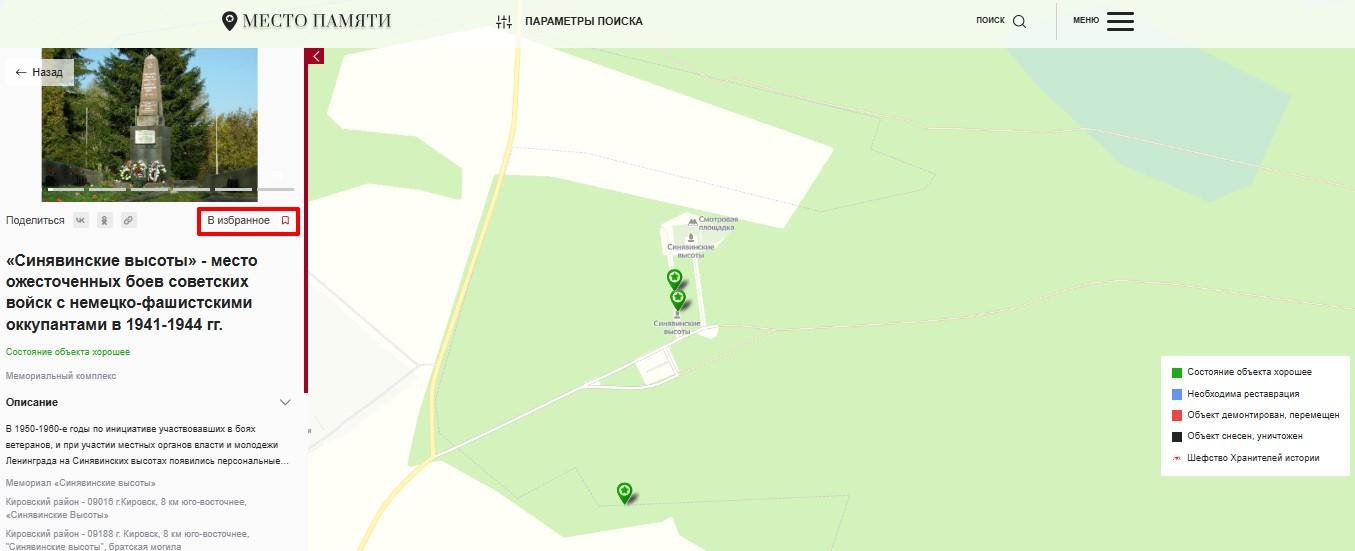Select the southern green memorial map pin

click(x=625, y=492)
